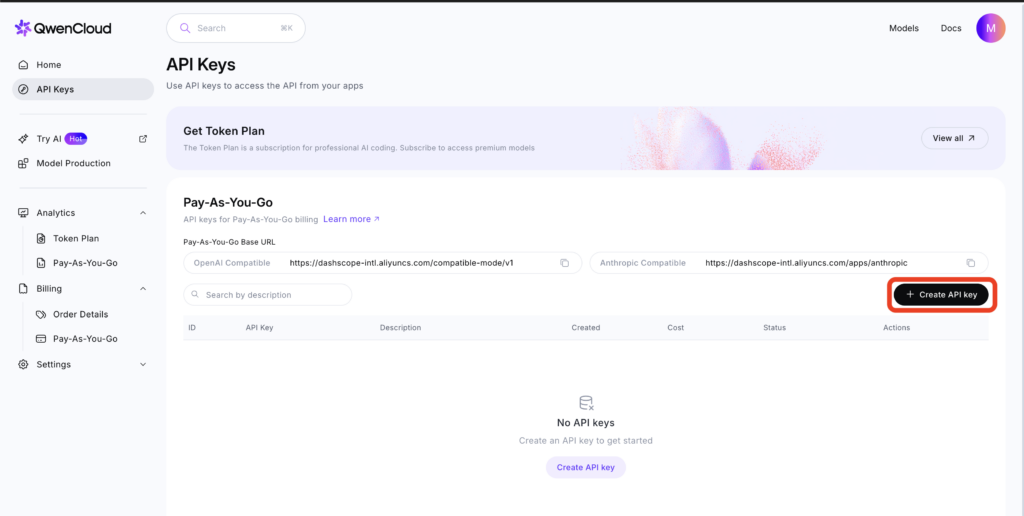1024x516 pixels.
Task: Click the search magnifier icon at the top
Action: (185, 28)
